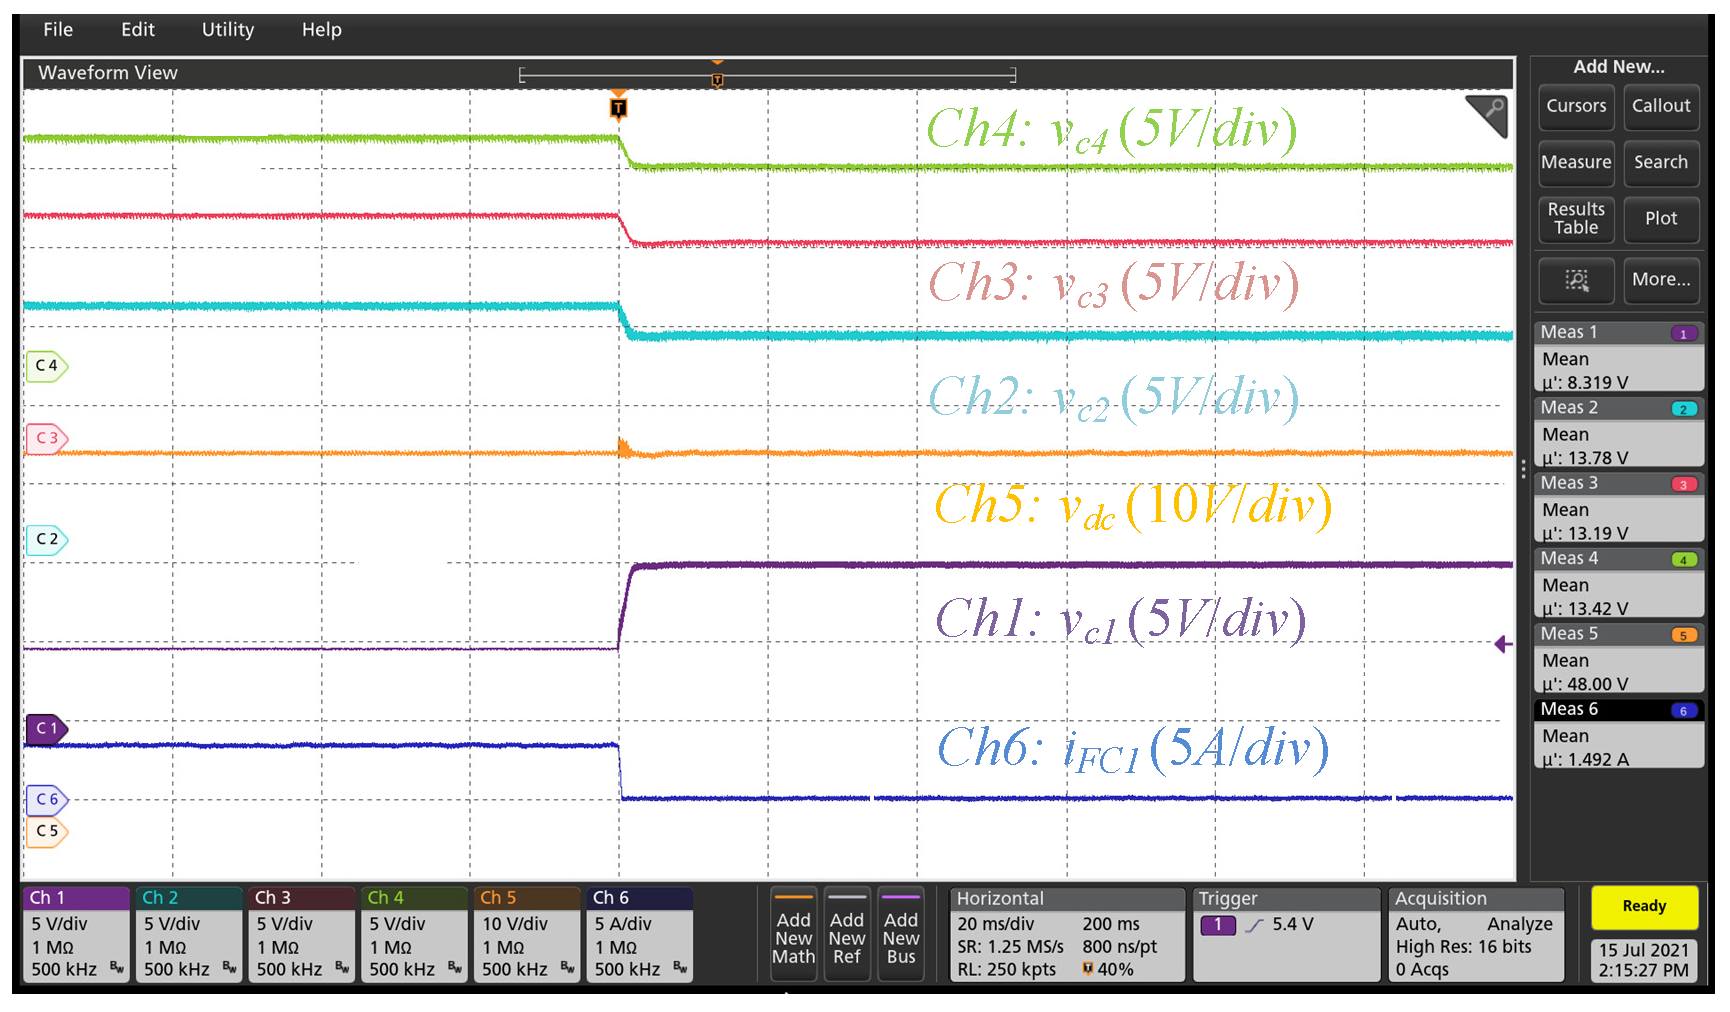This screenshot has height=1012, width=1730.
Task: Click the purple trigger level arrow
Action: [1502, 645]
